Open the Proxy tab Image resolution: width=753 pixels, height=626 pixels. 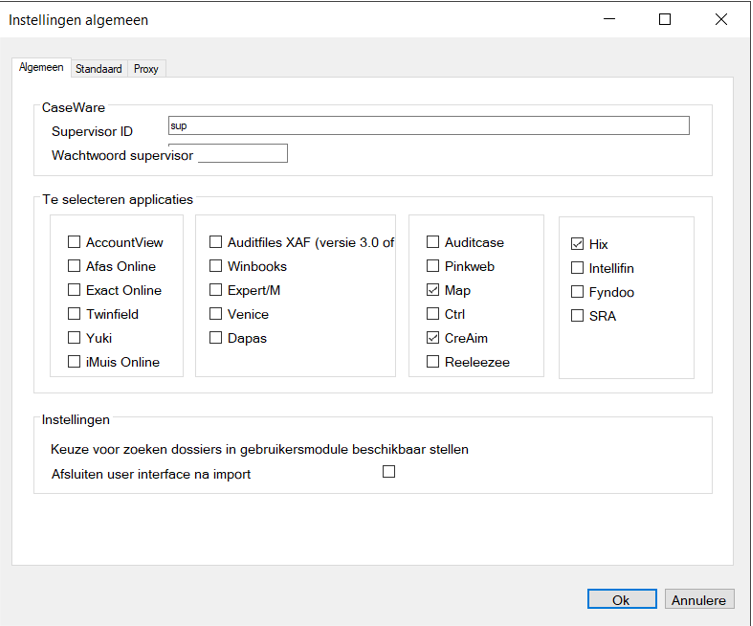(x=146, y=69)
